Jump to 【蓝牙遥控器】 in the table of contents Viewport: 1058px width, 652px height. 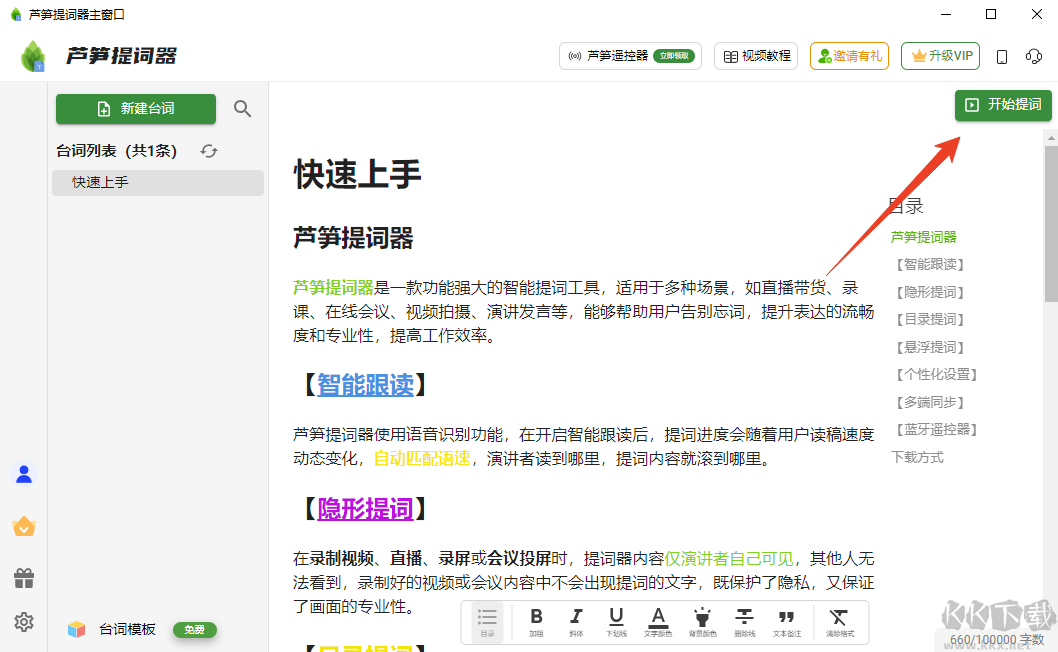[937, 430]
